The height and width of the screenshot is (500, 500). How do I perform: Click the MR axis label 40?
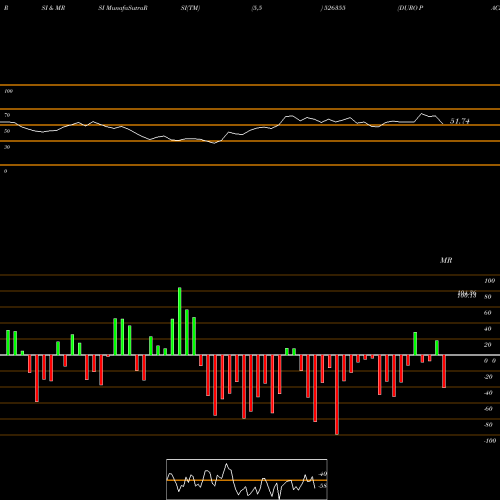coord(487,329)
